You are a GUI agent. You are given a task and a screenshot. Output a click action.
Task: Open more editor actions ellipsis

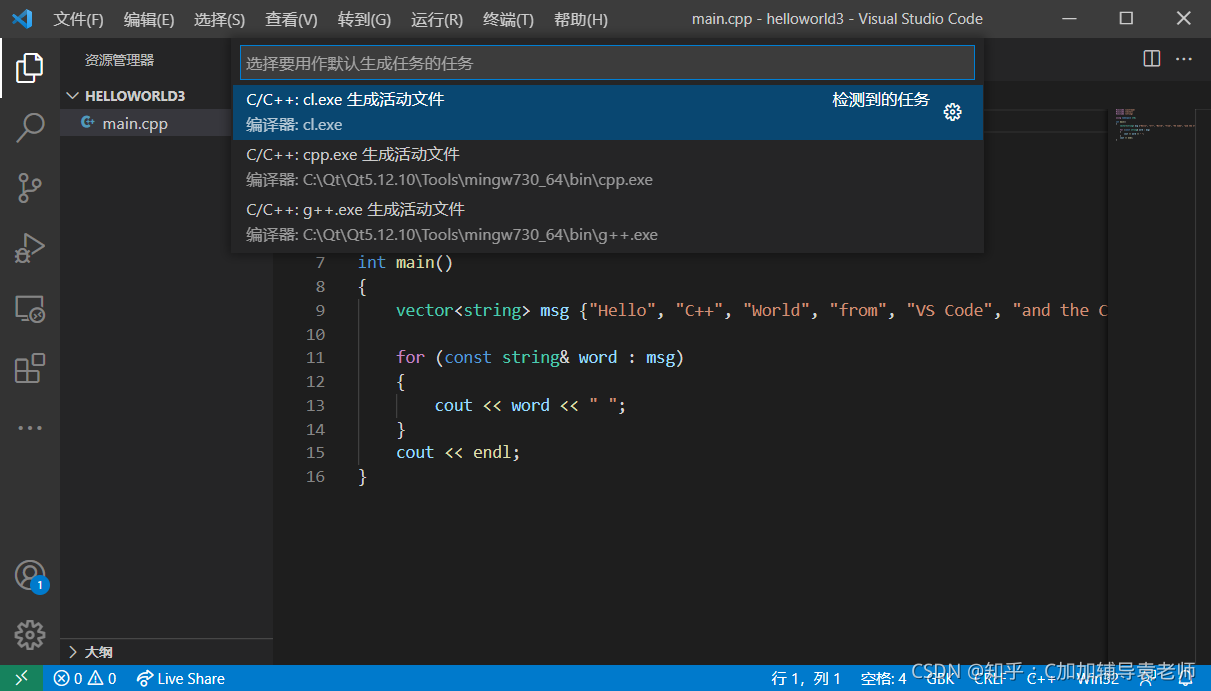(1184, 59)
